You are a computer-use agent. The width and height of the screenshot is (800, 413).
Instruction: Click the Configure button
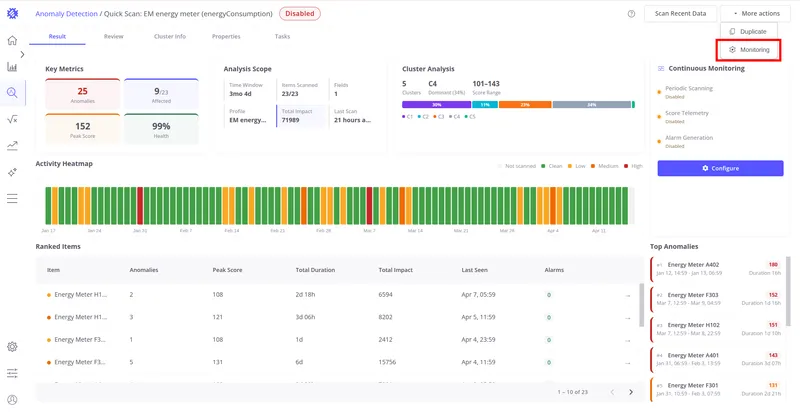(x=720, y=168)
